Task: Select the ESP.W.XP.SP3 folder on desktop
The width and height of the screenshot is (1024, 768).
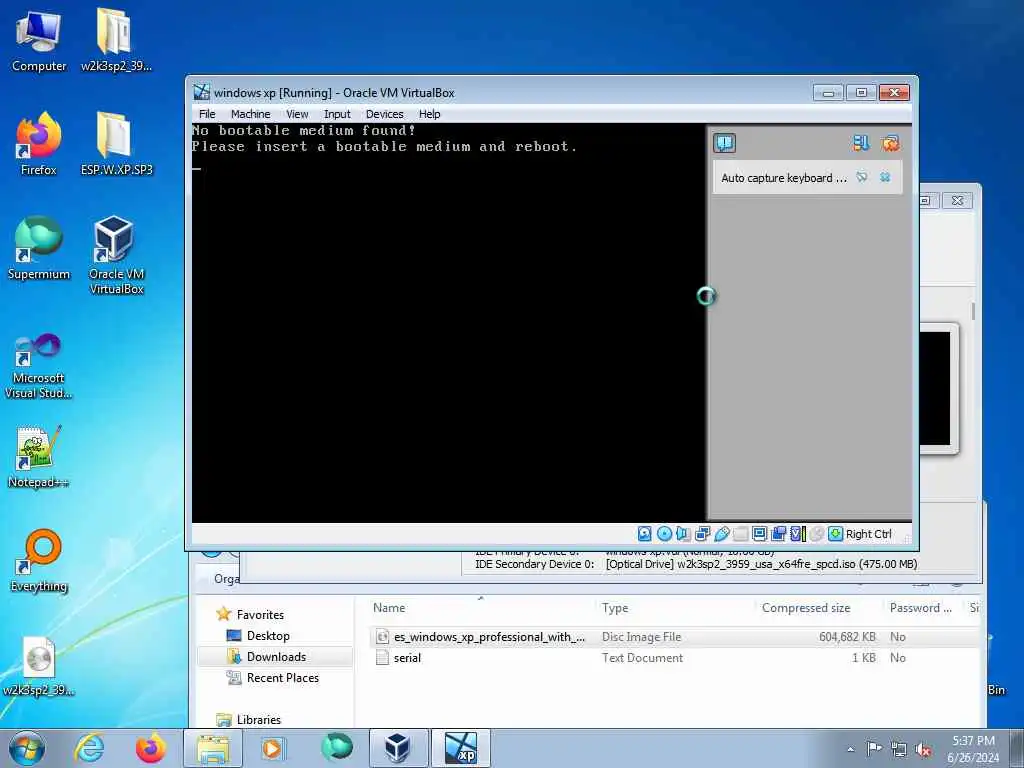Action: pyautogui.click(x=116, y=144)
